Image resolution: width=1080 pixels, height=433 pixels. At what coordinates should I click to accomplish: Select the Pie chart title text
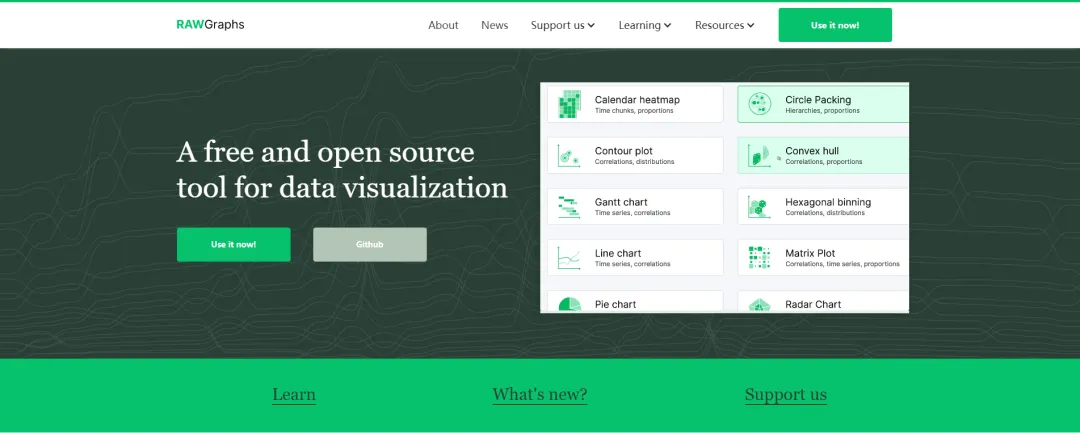tap(616, 304)
